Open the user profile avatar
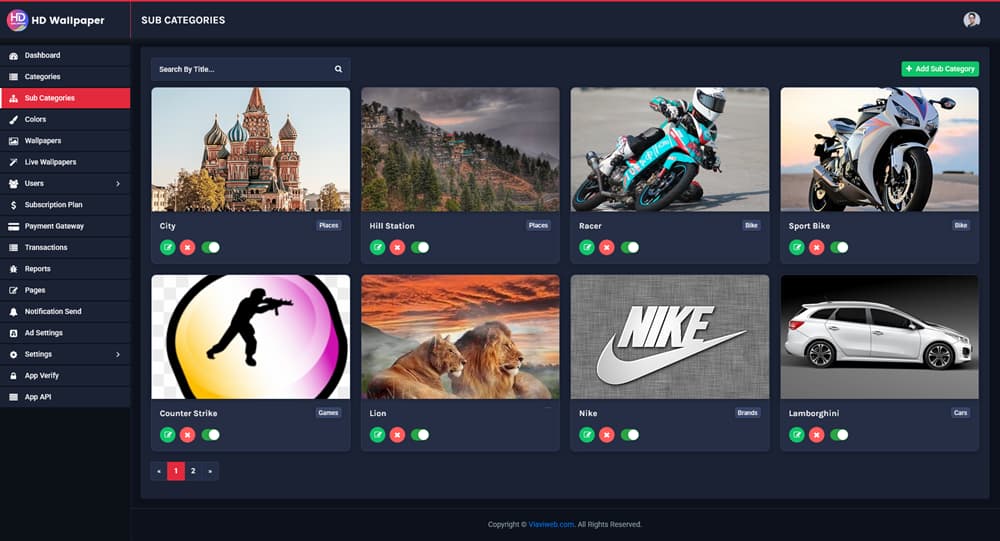The width and height of the screenshot is (1000, 541). click(x=971, y=20)
